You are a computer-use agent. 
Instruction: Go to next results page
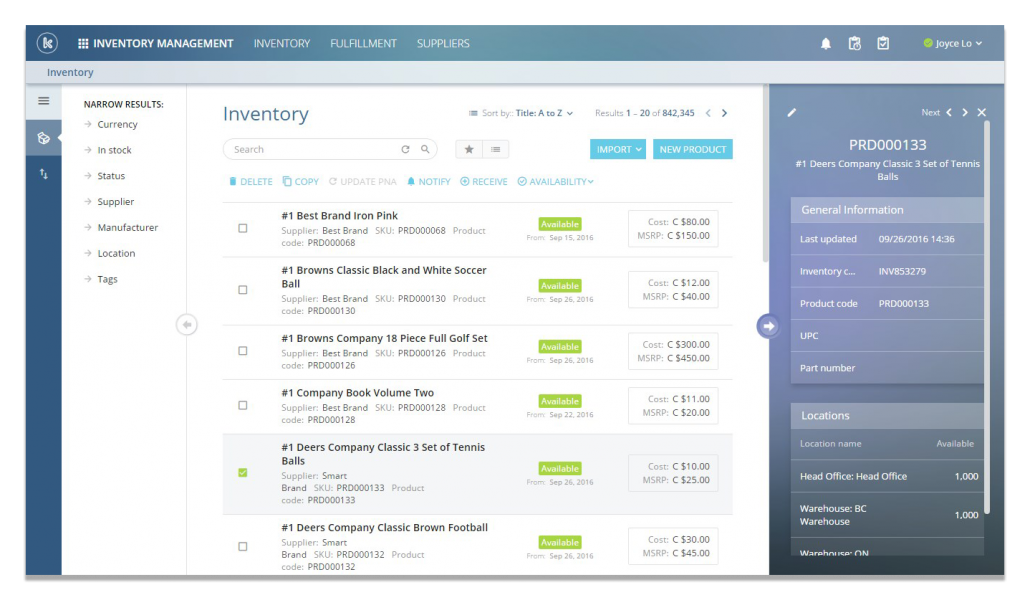coord(725,113)
